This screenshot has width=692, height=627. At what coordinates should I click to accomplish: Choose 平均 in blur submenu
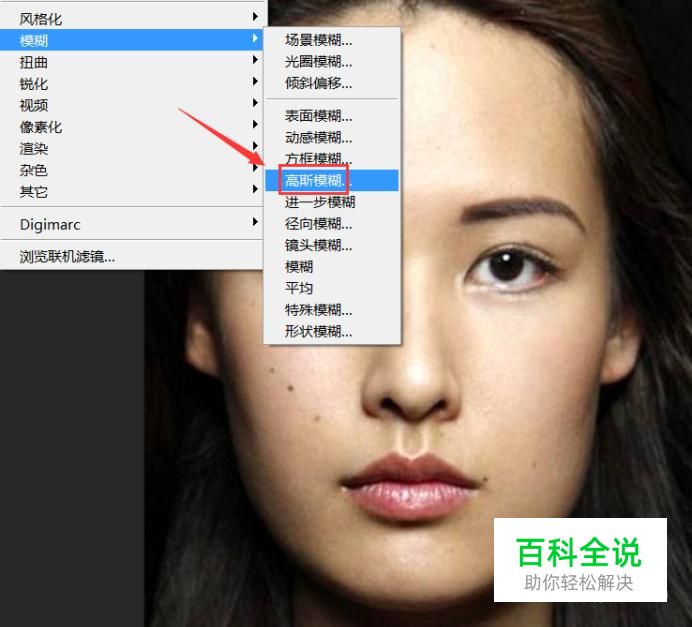click(x=332, y=288)
